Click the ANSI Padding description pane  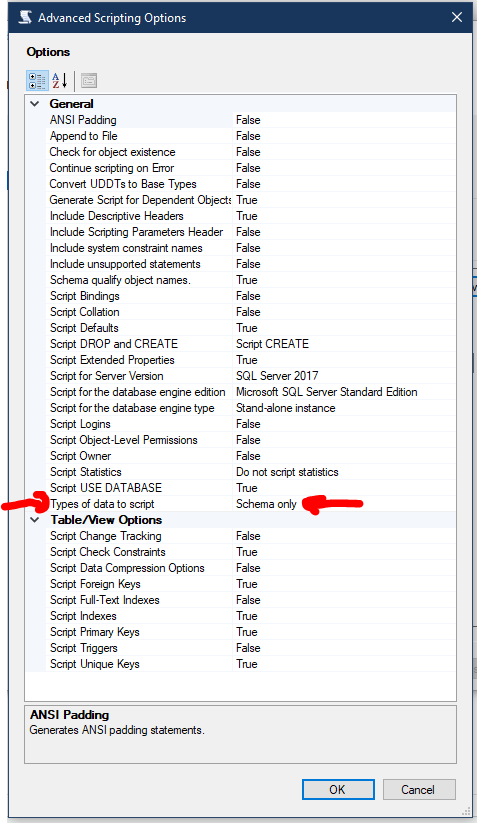click(x=240, y=734)
